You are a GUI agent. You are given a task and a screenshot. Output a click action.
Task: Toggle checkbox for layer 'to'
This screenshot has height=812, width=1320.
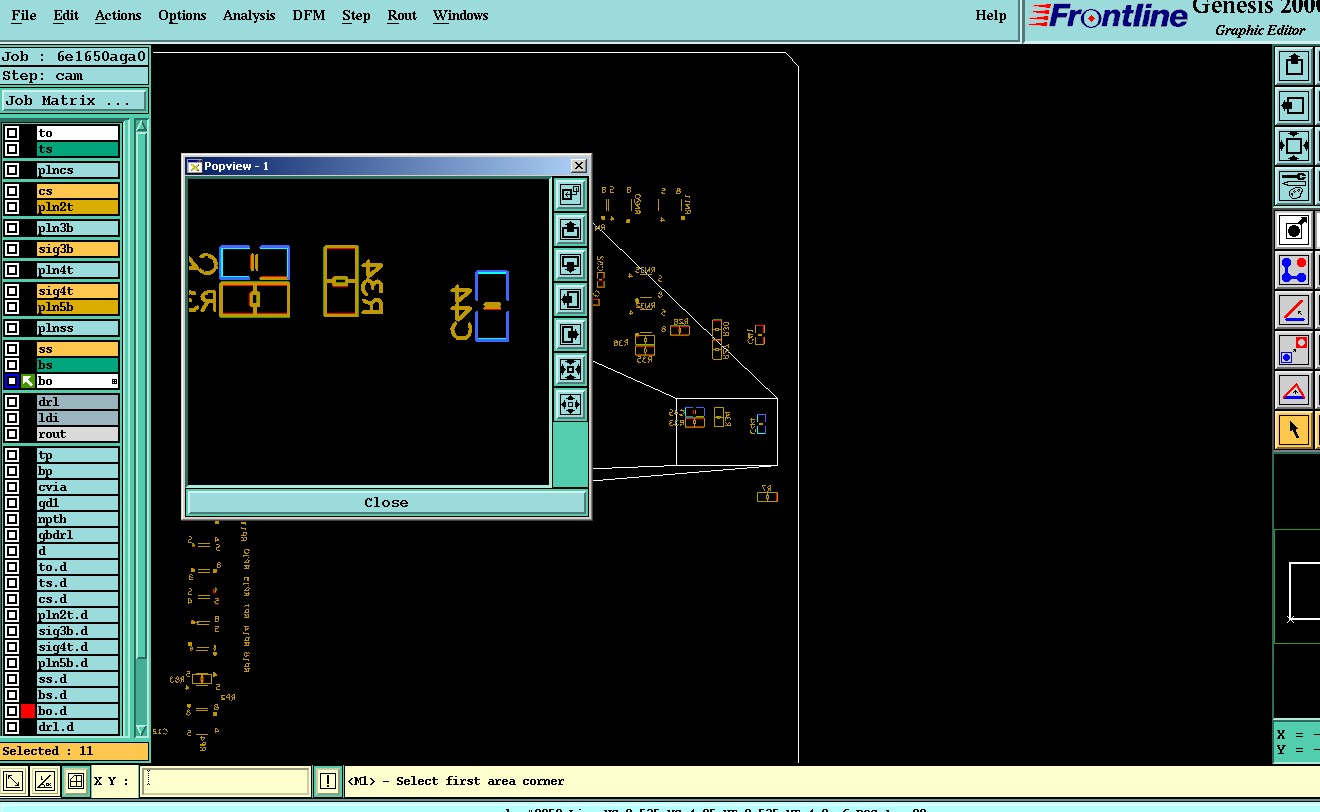(x=12, y=133)
